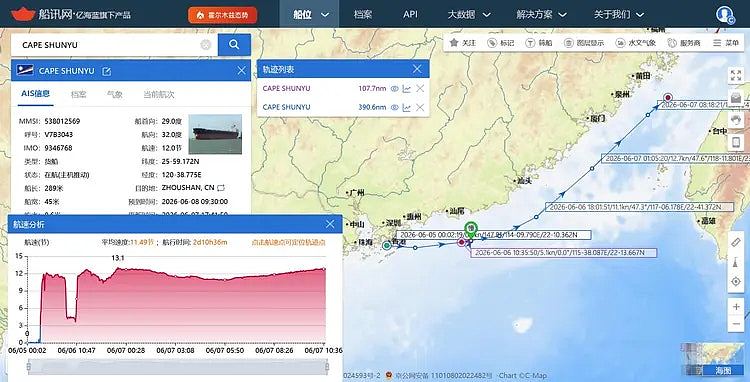Close the CAPE SHUNYU ship info panel
The image size is (750, 382).
(x=242, y=71)
